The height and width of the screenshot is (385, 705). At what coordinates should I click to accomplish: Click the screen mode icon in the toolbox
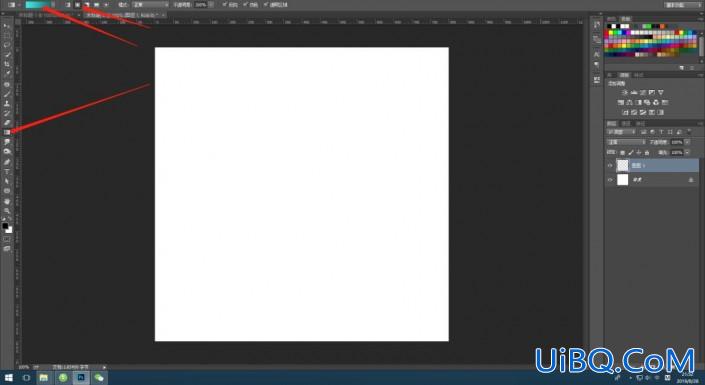click(7, 248)
